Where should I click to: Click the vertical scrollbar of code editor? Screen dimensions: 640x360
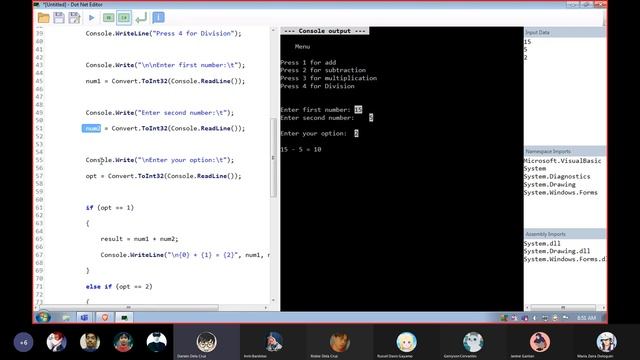tap(273, 157)
